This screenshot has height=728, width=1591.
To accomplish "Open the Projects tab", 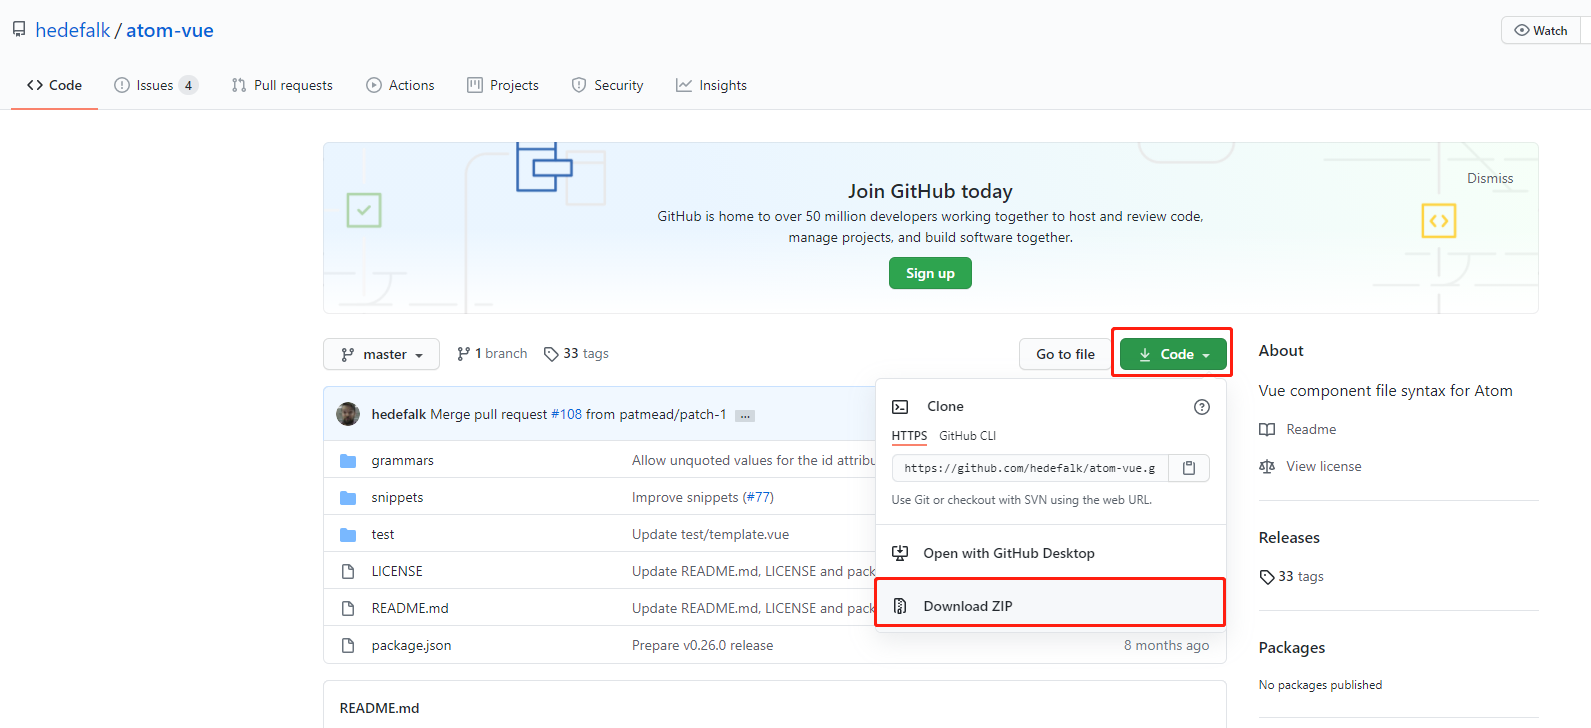I will tap(503, 85).
